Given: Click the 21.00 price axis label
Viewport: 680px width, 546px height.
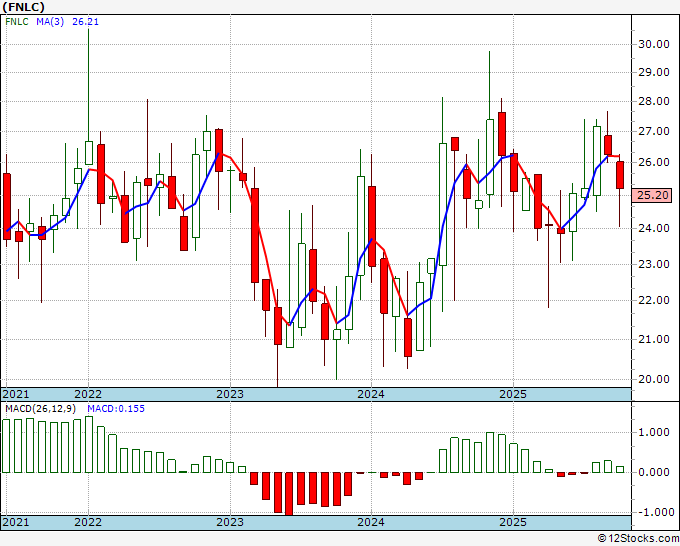Looking at the screenshot, I should [x=654, y=339].
